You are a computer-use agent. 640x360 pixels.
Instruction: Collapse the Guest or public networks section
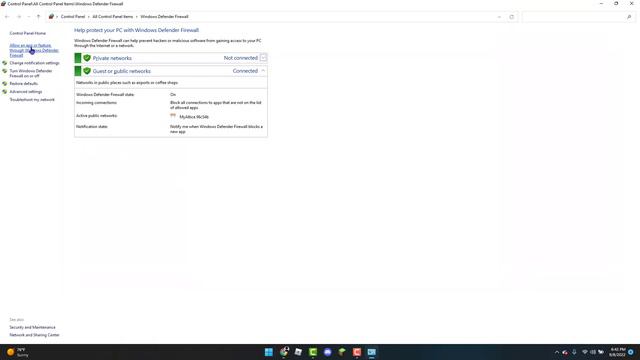pos(263,71)
